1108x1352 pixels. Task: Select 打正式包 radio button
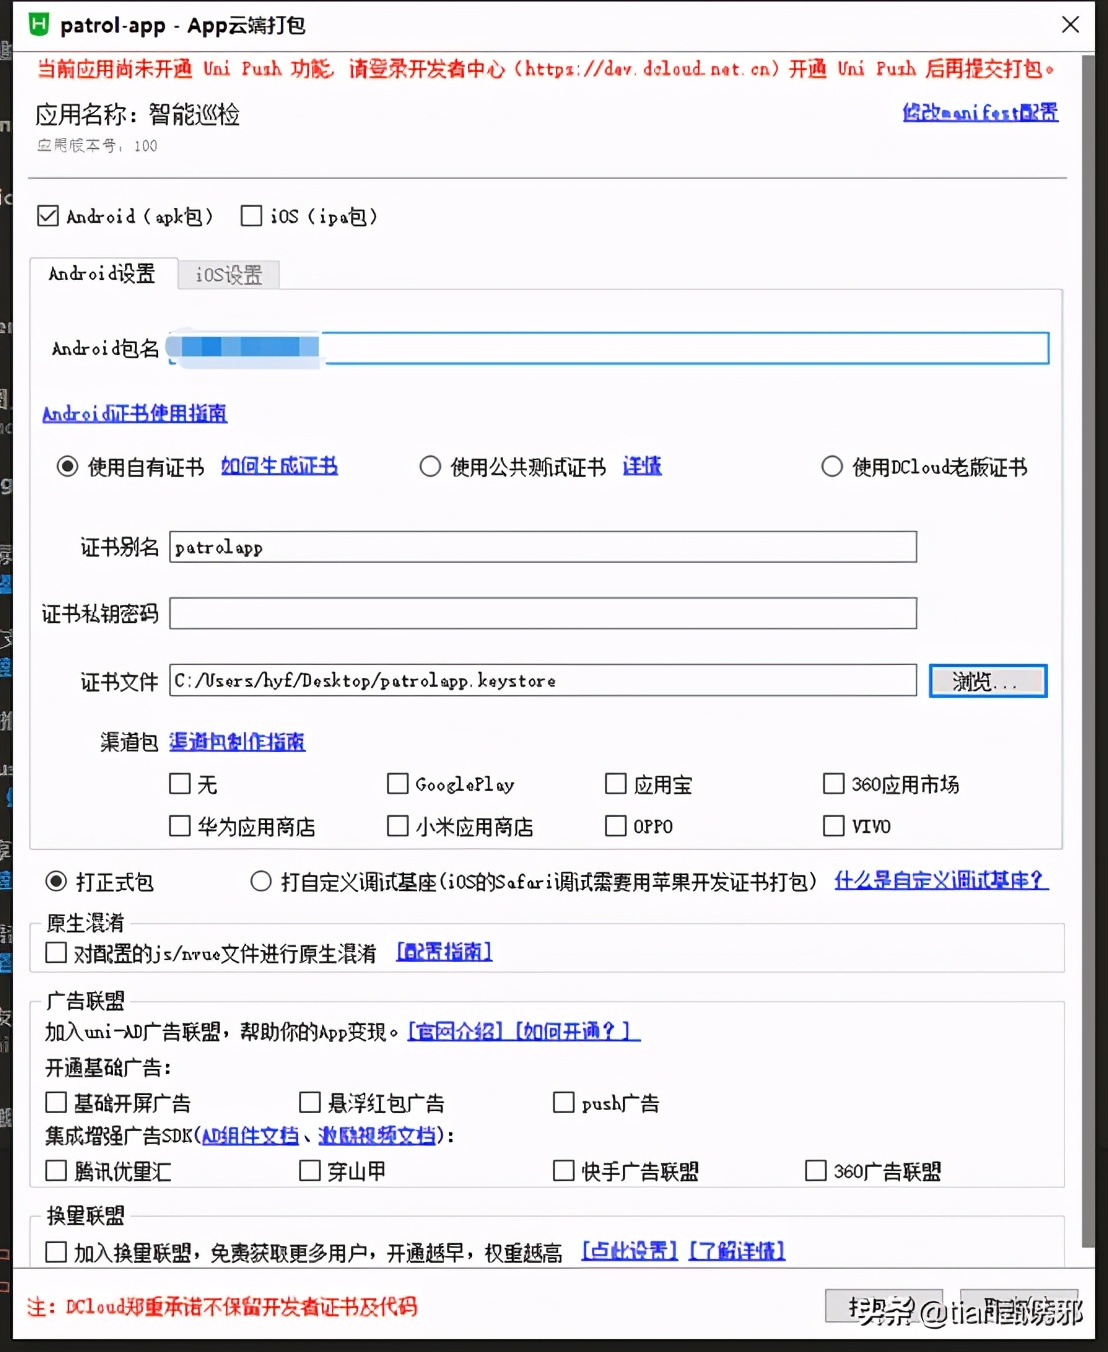click(x=56, y=882)
